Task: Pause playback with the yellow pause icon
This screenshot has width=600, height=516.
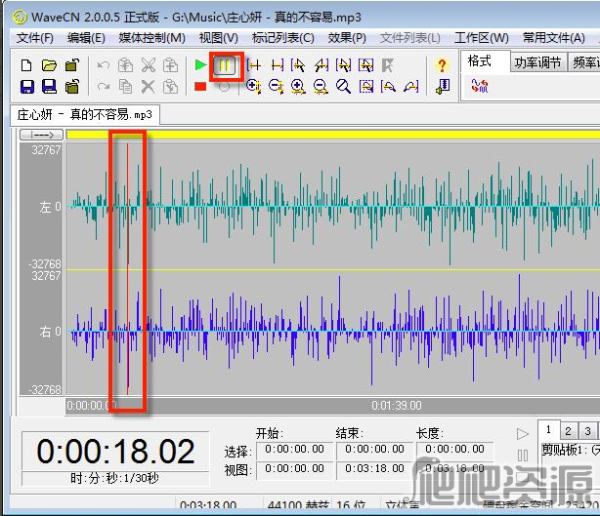Action: click(x=226, y=65)
